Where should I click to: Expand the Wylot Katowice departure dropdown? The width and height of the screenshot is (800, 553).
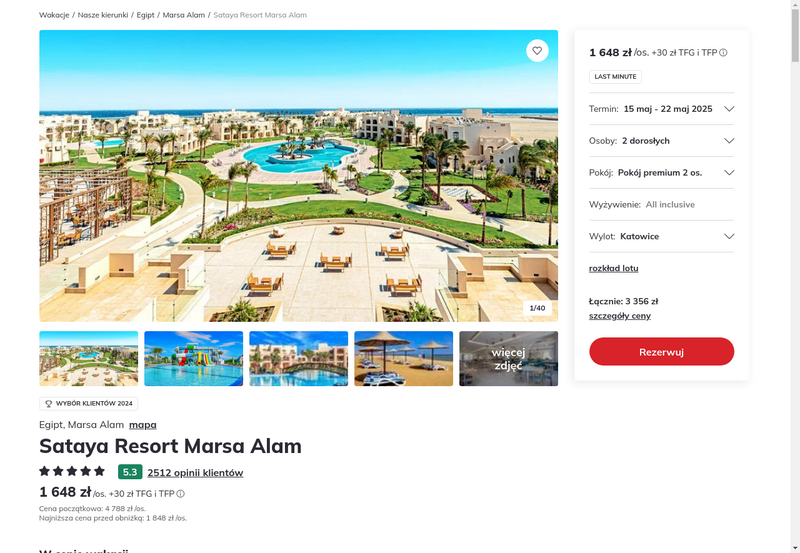(661, 236)
